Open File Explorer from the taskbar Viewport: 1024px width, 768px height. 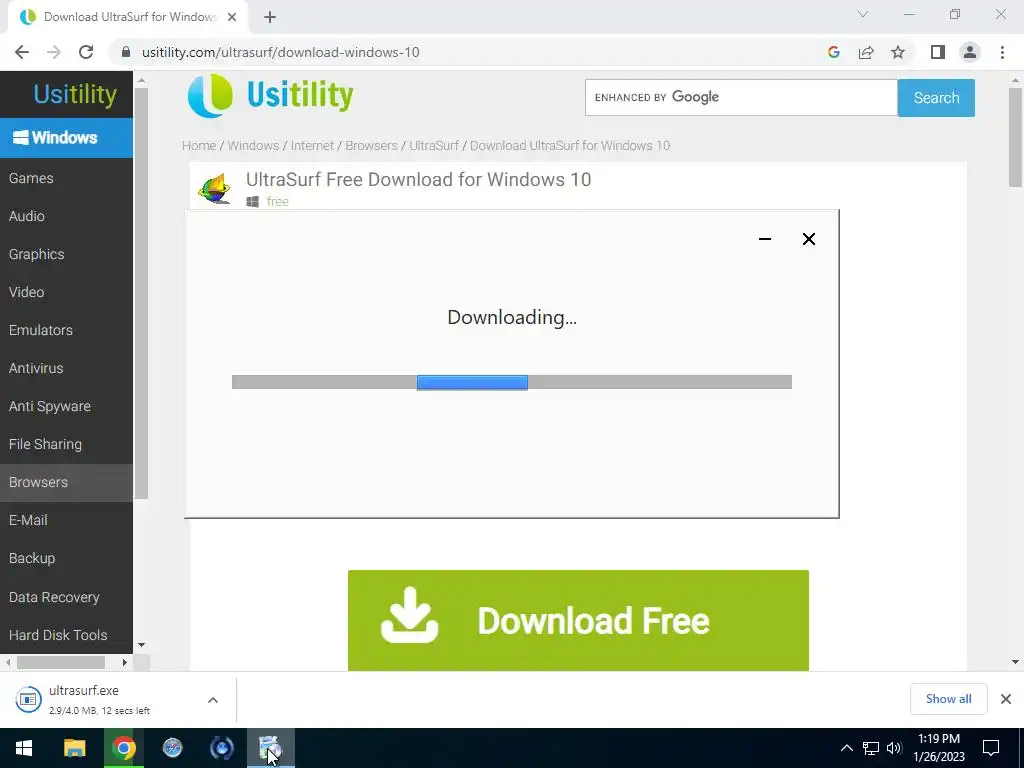point(74,748)
